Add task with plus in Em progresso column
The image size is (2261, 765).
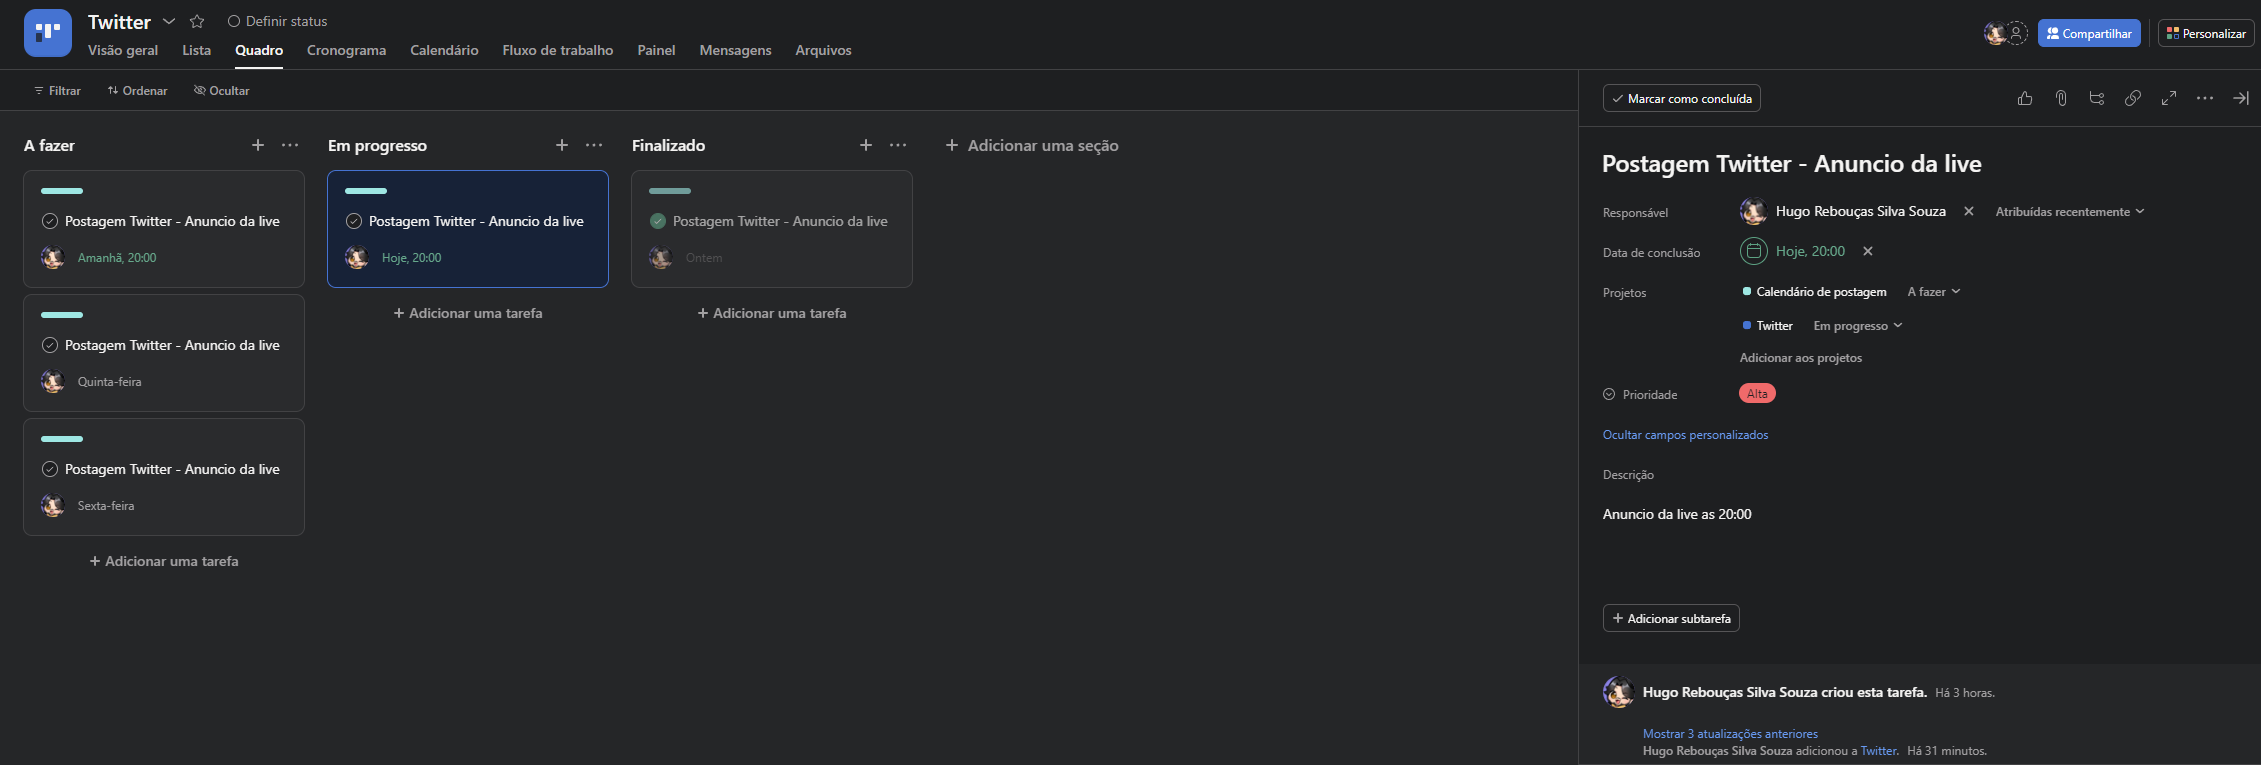click(x=562, y=145)
